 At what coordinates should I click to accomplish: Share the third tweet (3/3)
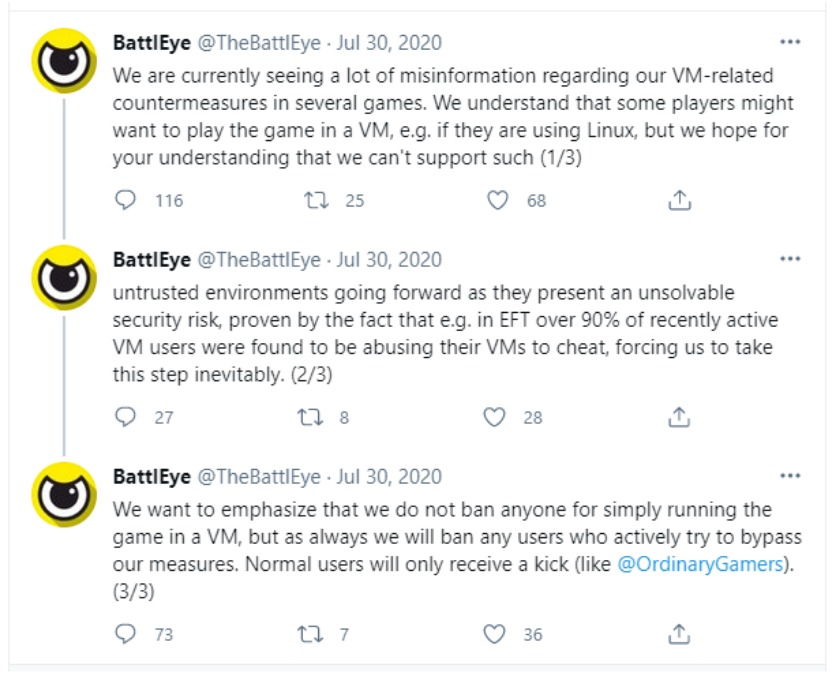click(679, 634)
